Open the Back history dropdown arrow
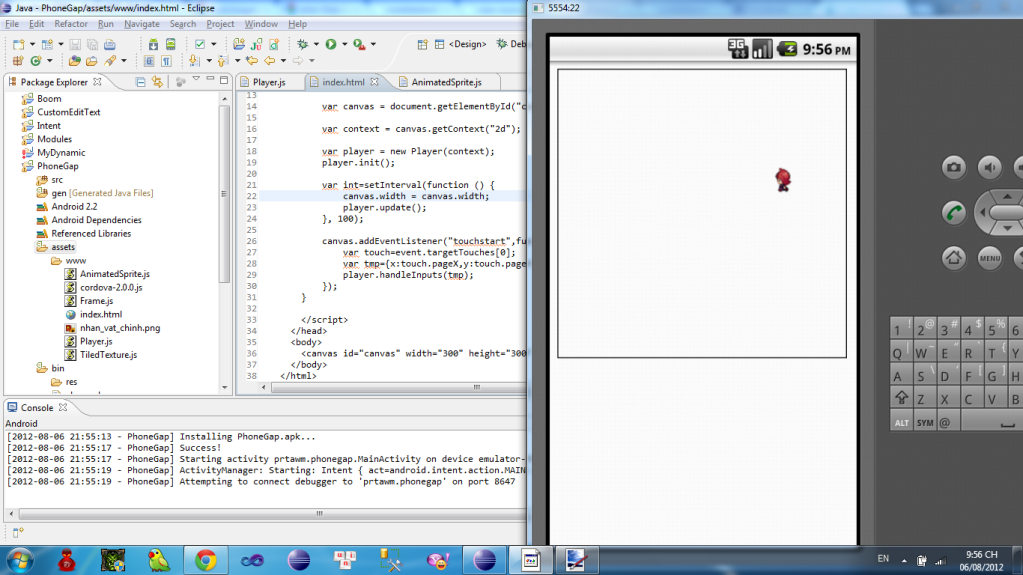 (283, 61)
